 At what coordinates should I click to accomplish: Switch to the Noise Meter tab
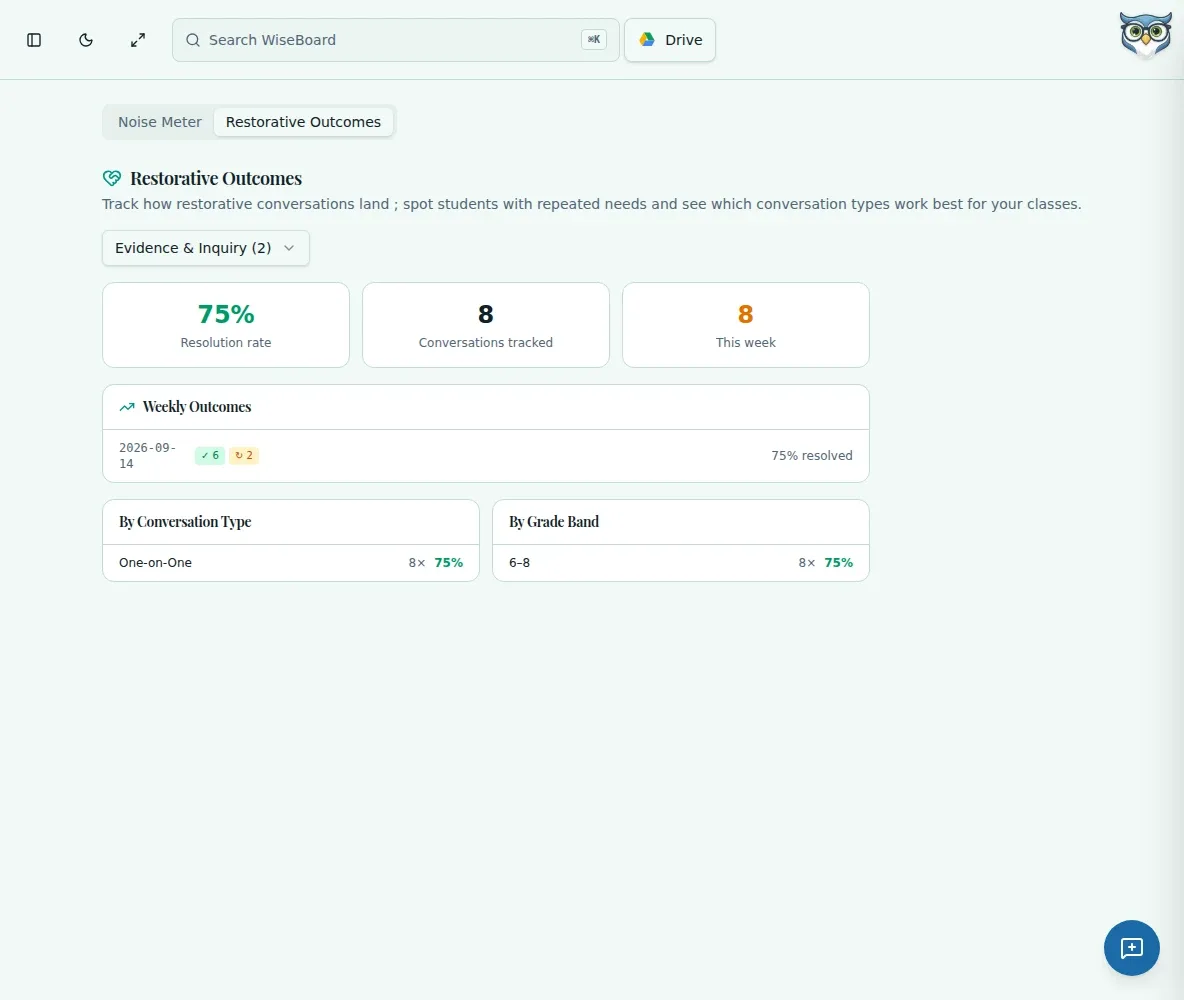tap(160, 122)
